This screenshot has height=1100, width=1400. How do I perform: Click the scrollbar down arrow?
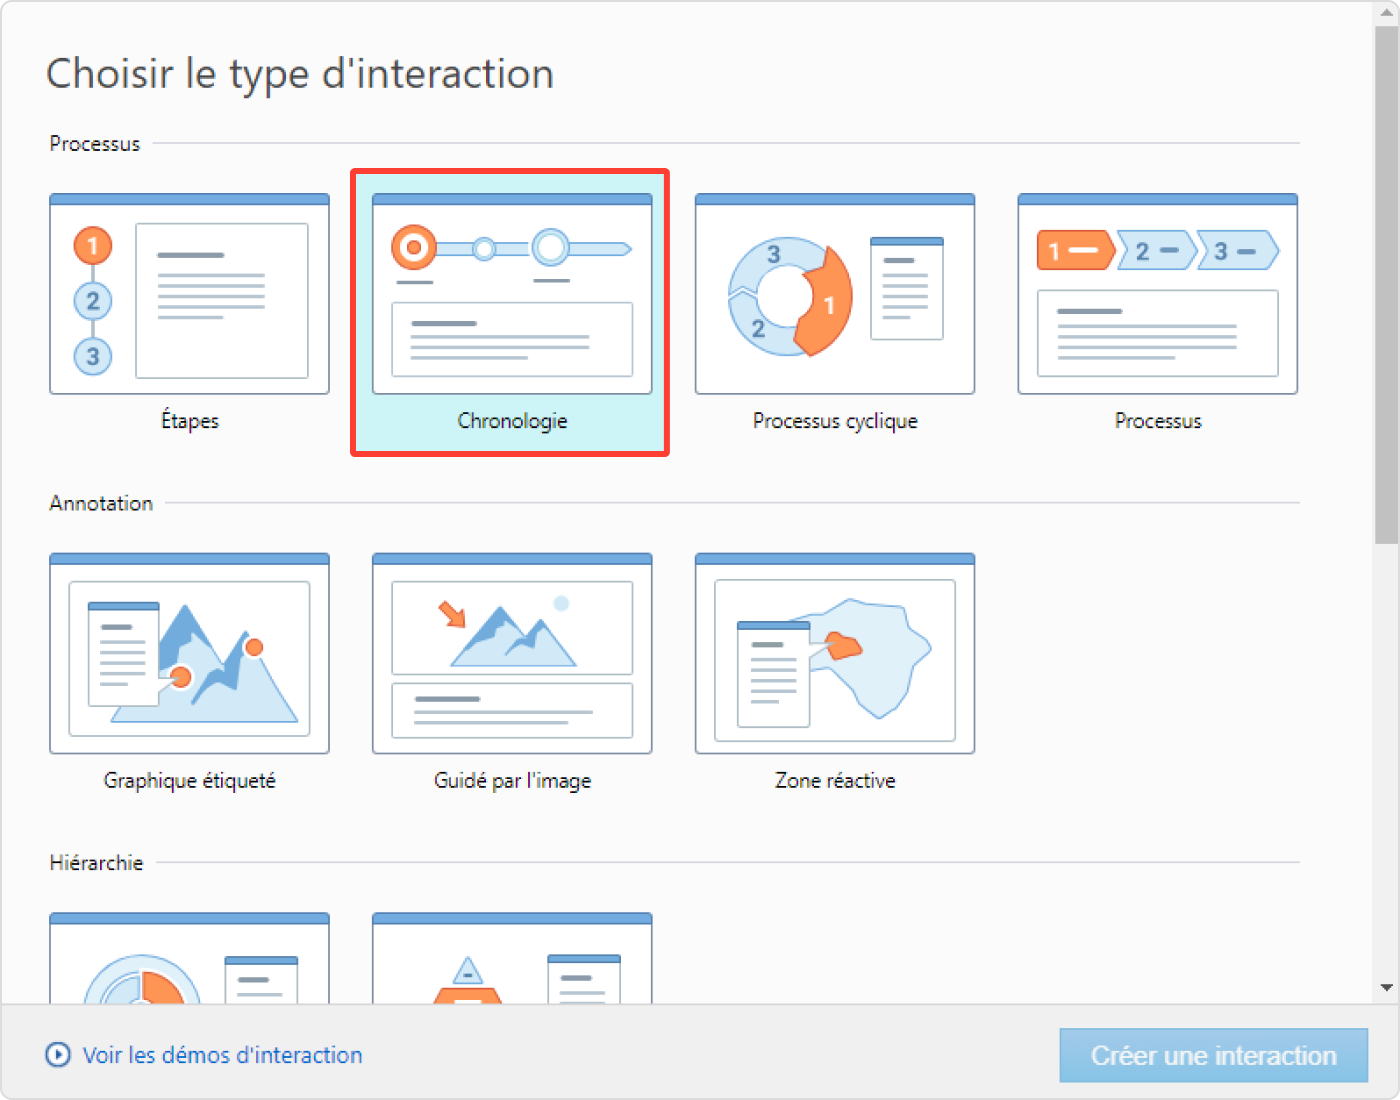pyautogui.click(x=1386, y=987)
